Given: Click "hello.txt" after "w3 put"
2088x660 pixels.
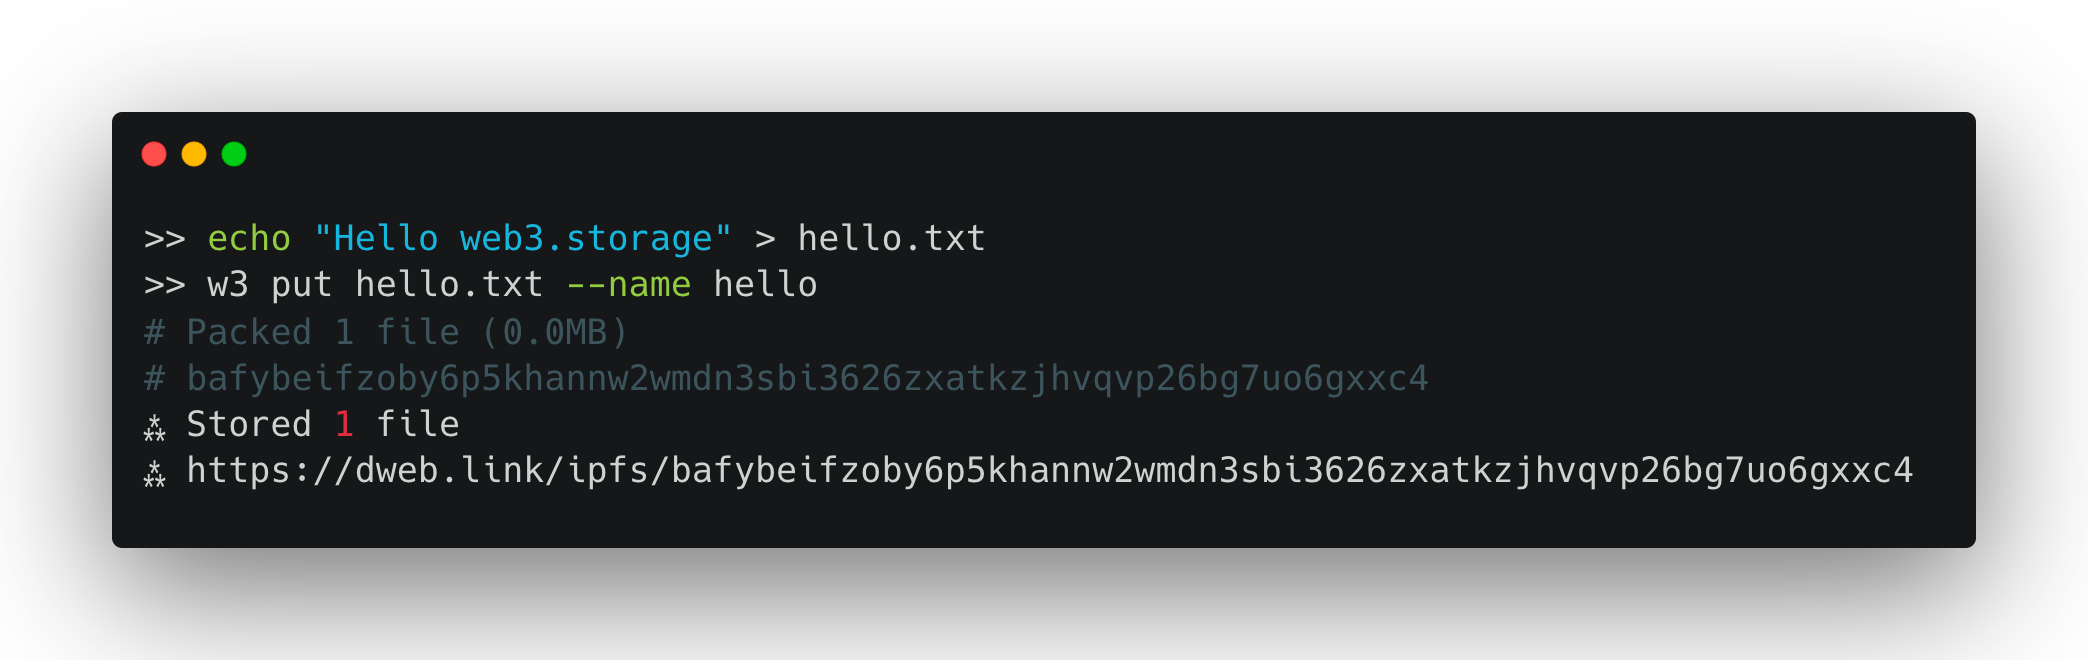Looking at the screenshot, I should [449, 286].
